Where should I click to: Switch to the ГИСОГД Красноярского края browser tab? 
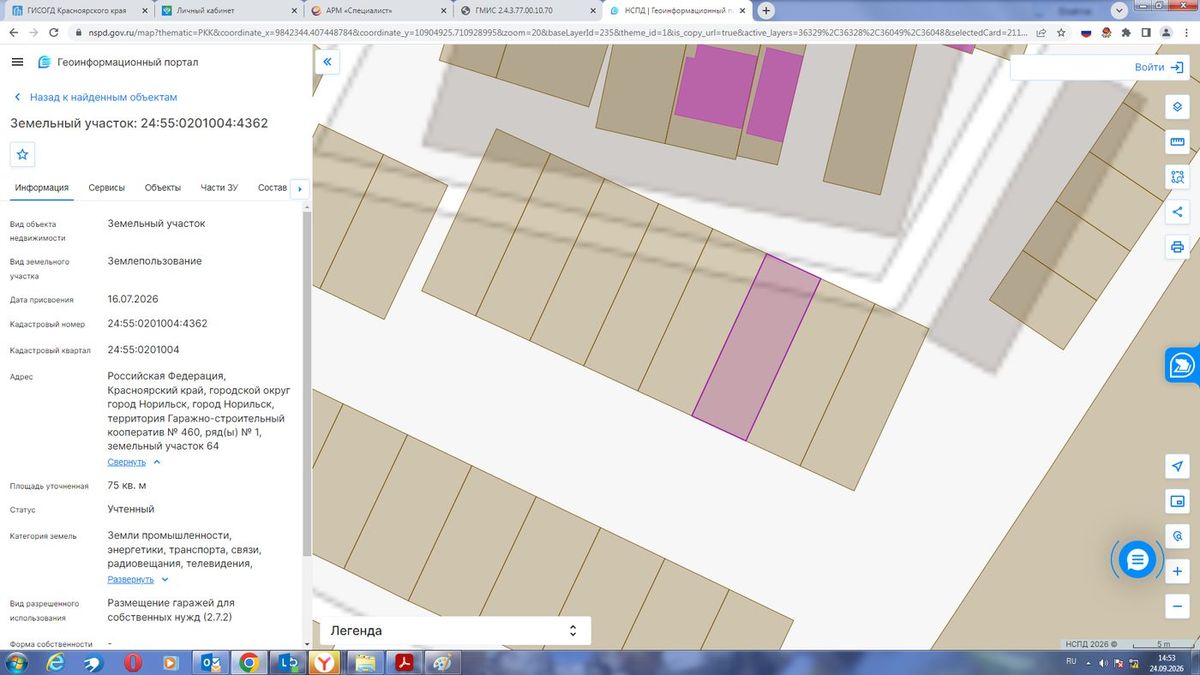click(77, 11)
